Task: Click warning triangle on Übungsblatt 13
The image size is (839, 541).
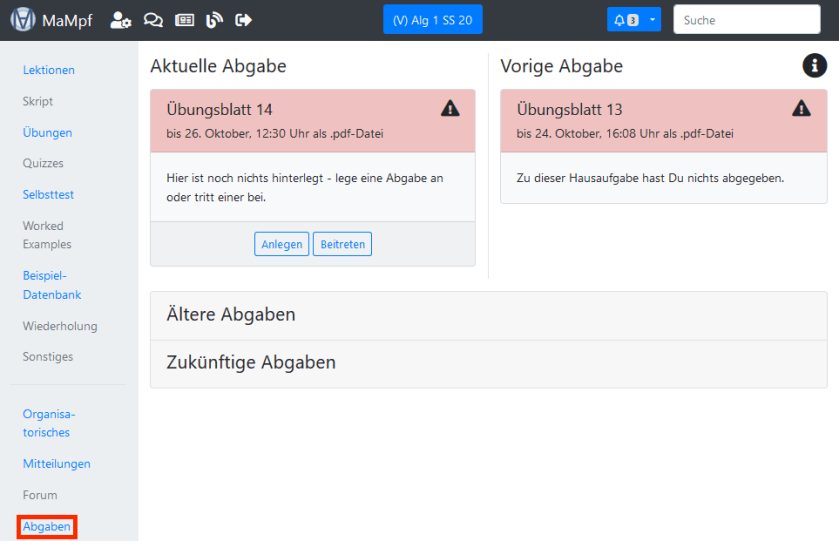Action: tap(801, 108)
